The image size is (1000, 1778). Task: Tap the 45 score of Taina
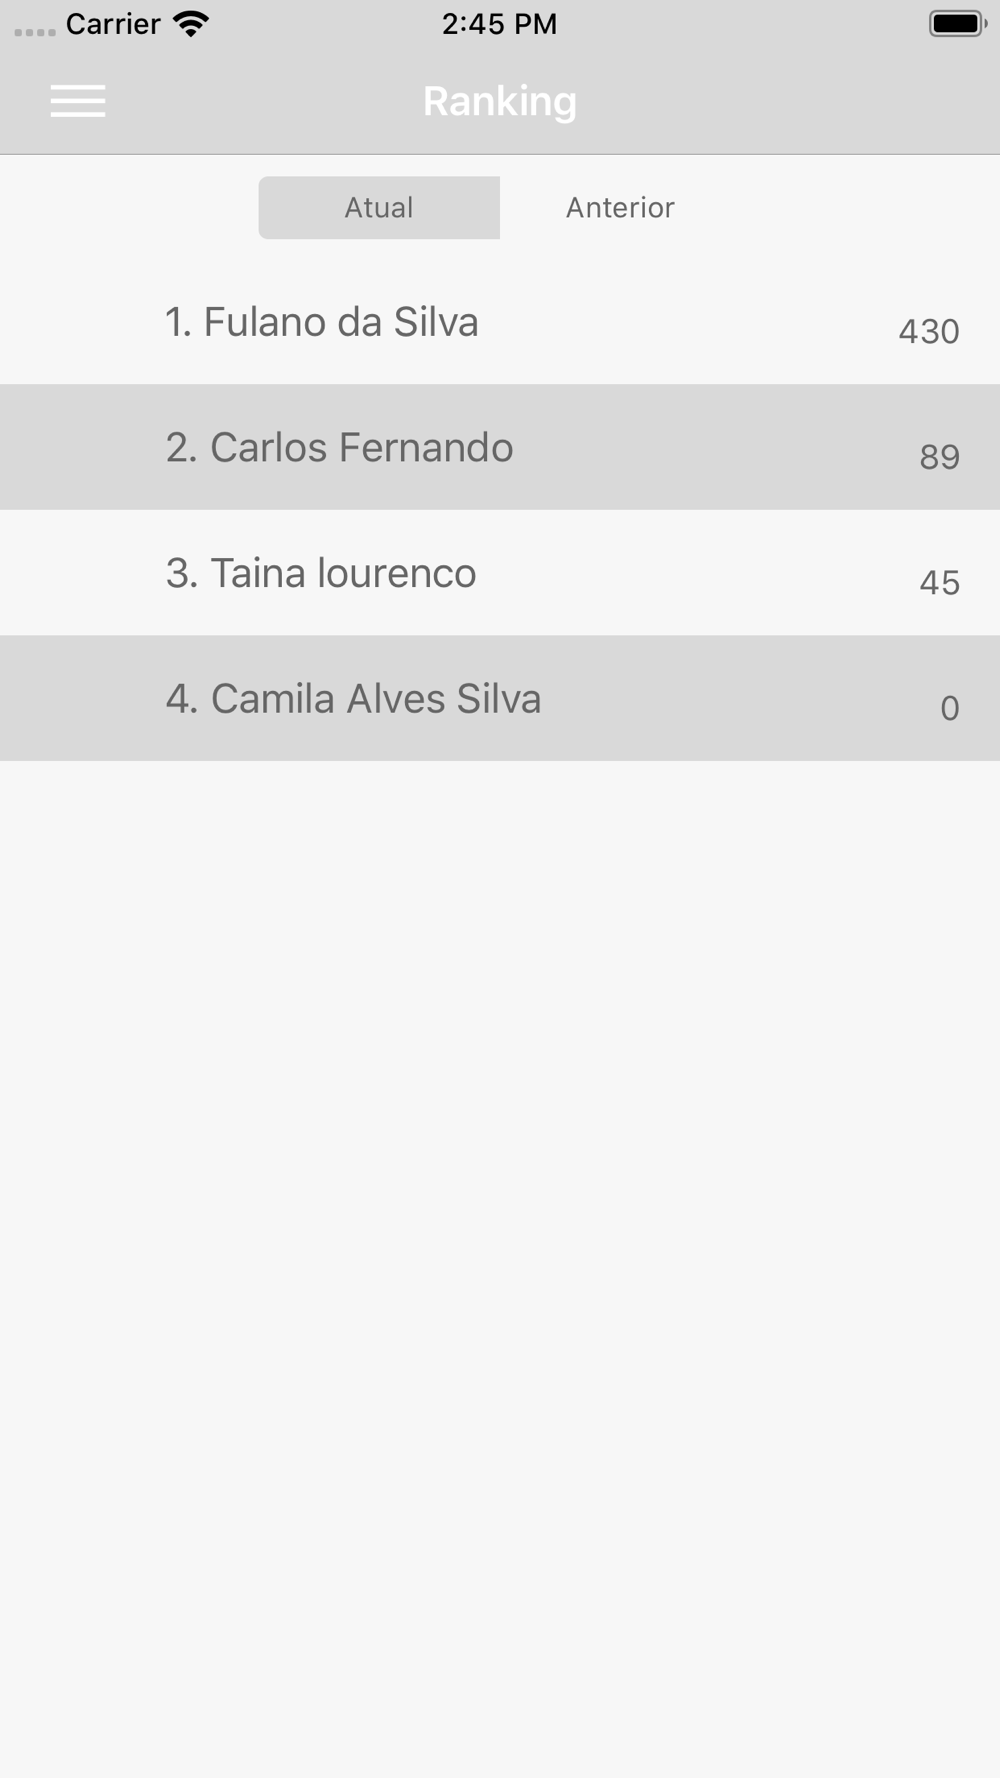(x=940, y=582)
